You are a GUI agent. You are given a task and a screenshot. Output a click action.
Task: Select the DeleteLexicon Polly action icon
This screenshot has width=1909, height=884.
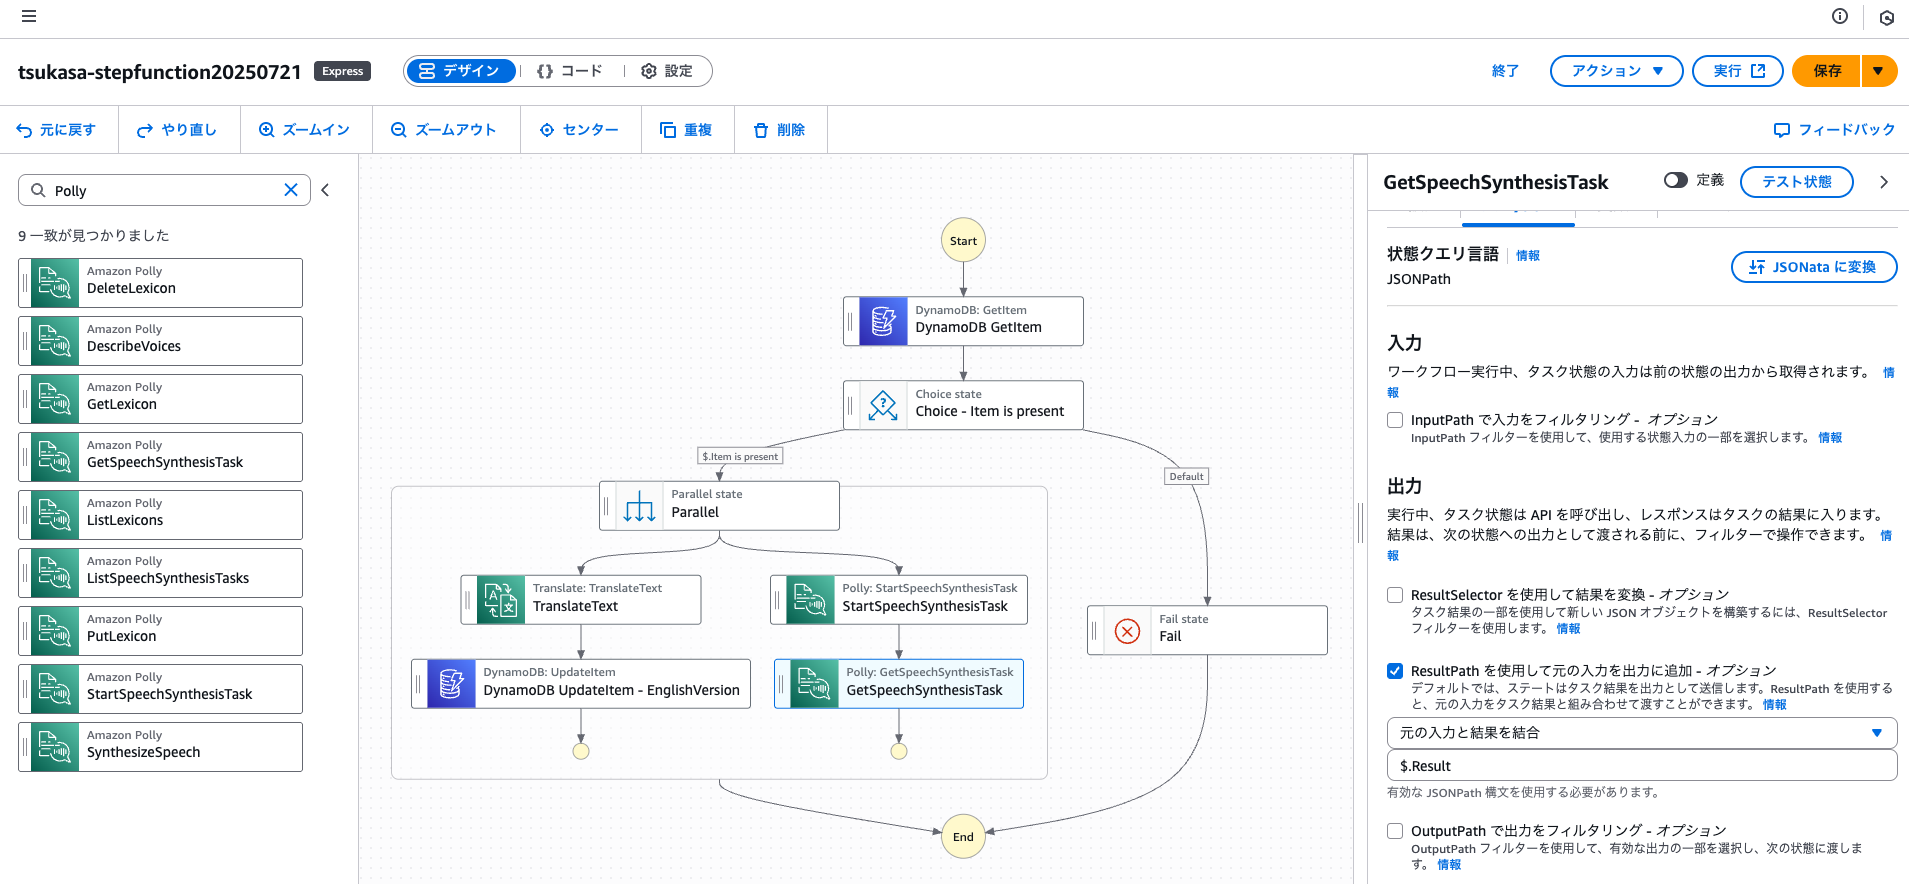click(55, 283)
